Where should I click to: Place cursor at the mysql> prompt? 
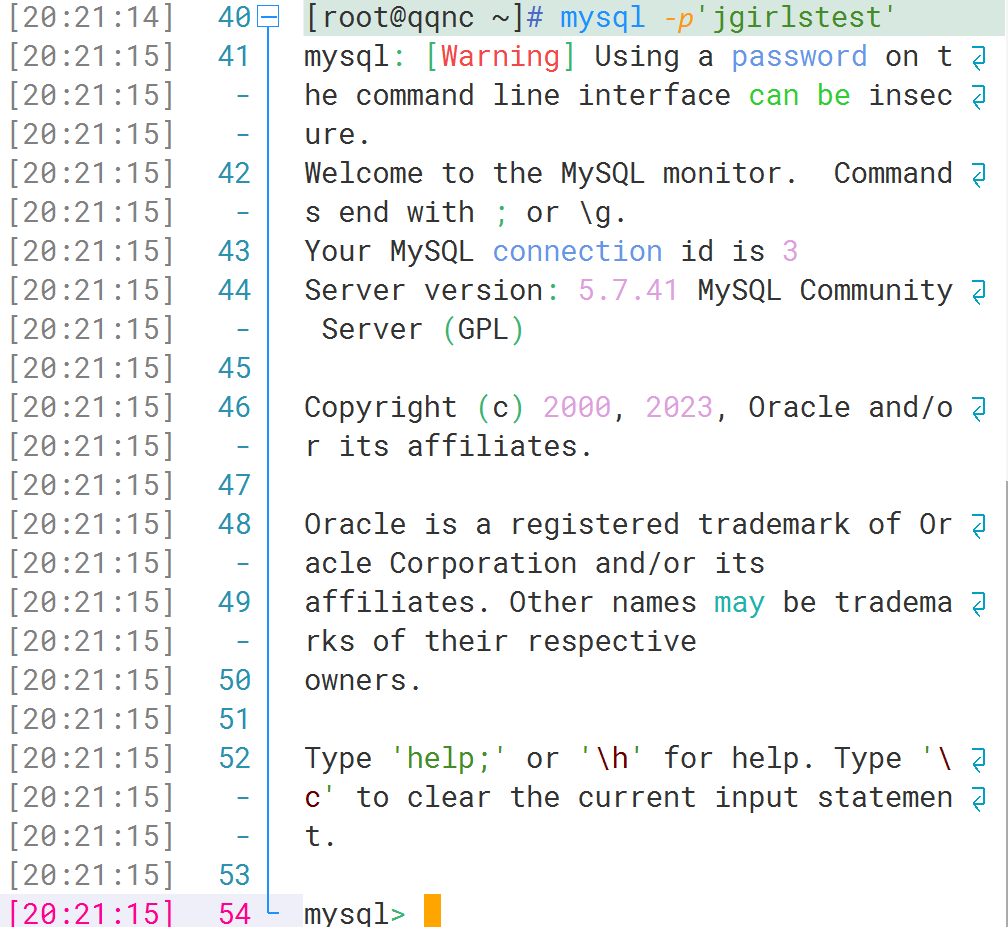pyautogui.click(x=355, y=914)
